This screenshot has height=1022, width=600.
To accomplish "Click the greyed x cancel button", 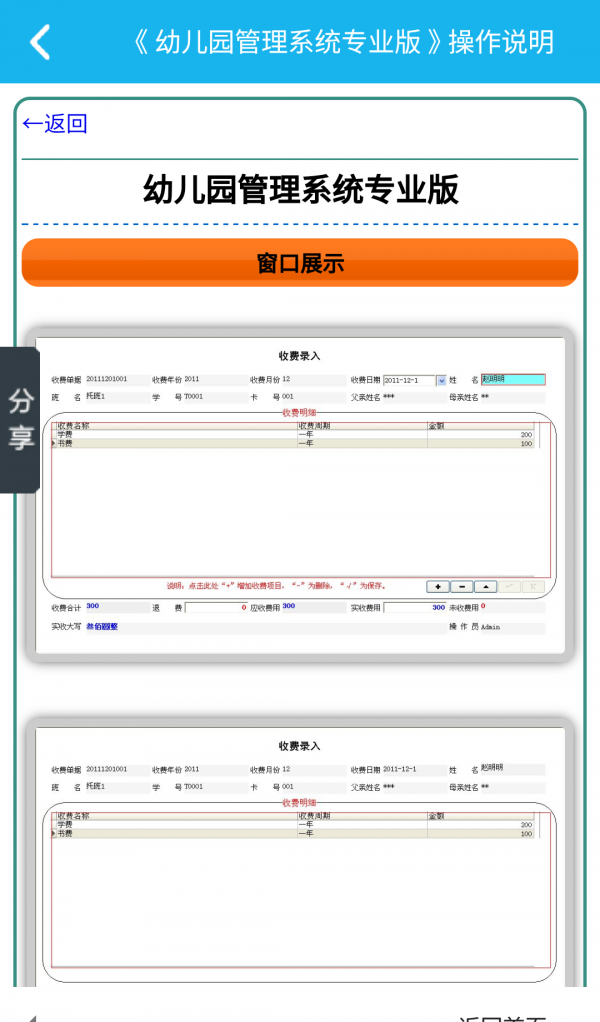I will (x=533, y=586).
